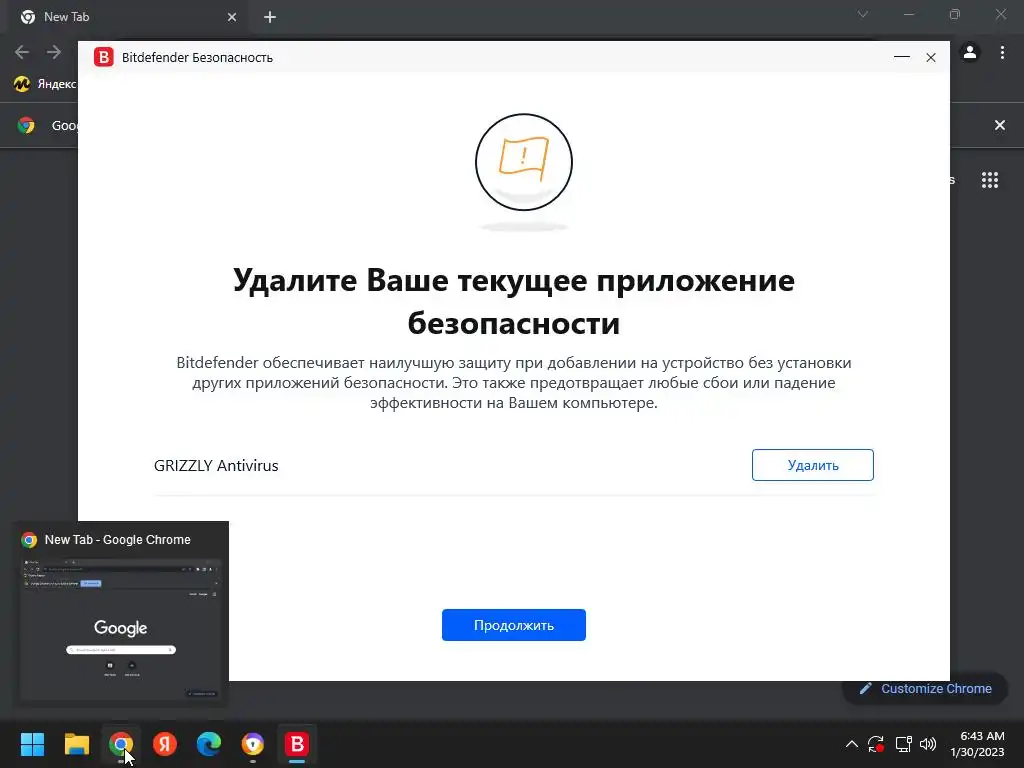Click the blue Продолжить button
The width and height of the screenshot is (1024, 768).
pyautogui.click(x=513, y=625)
